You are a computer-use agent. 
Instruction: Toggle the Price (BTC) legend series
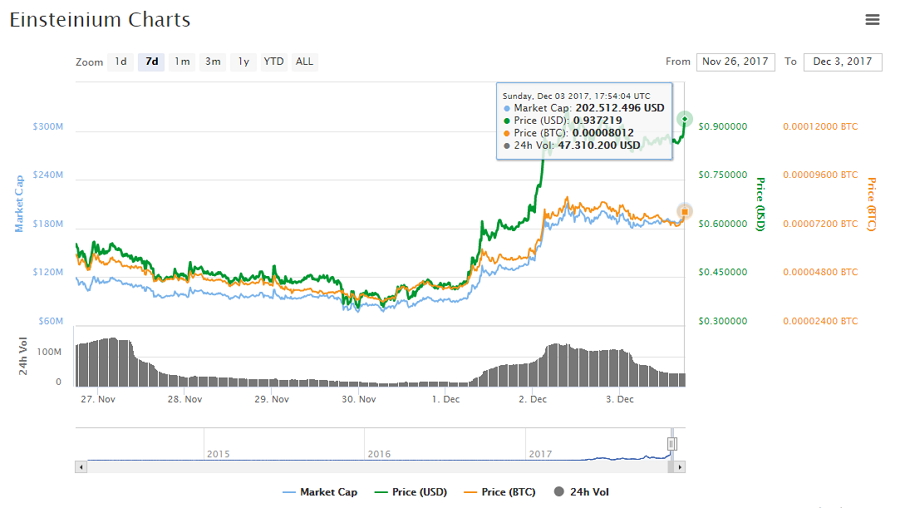point(500,492)
